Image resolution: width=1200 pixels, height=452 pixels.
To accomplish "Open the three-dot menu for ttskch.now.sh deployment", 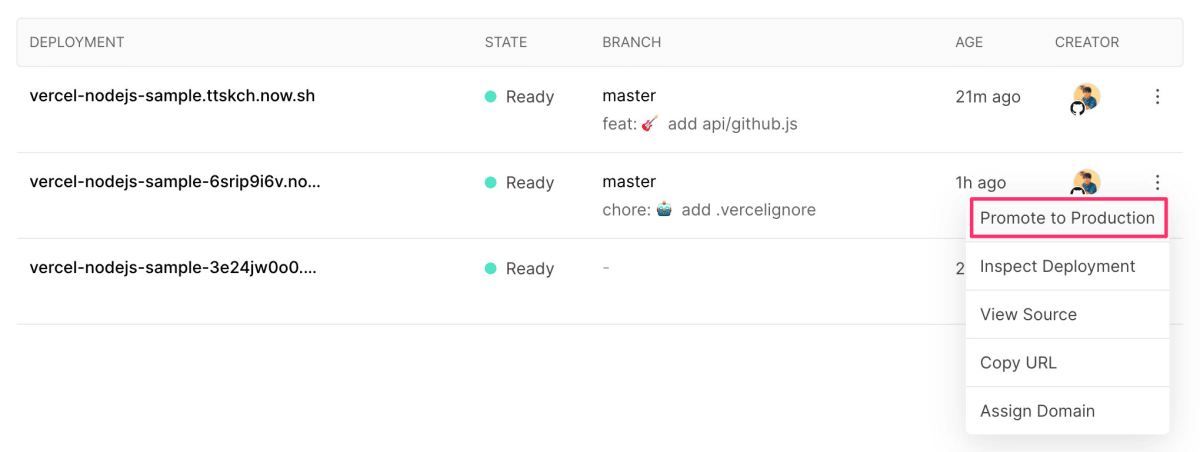I will [x=1157, y=97].
